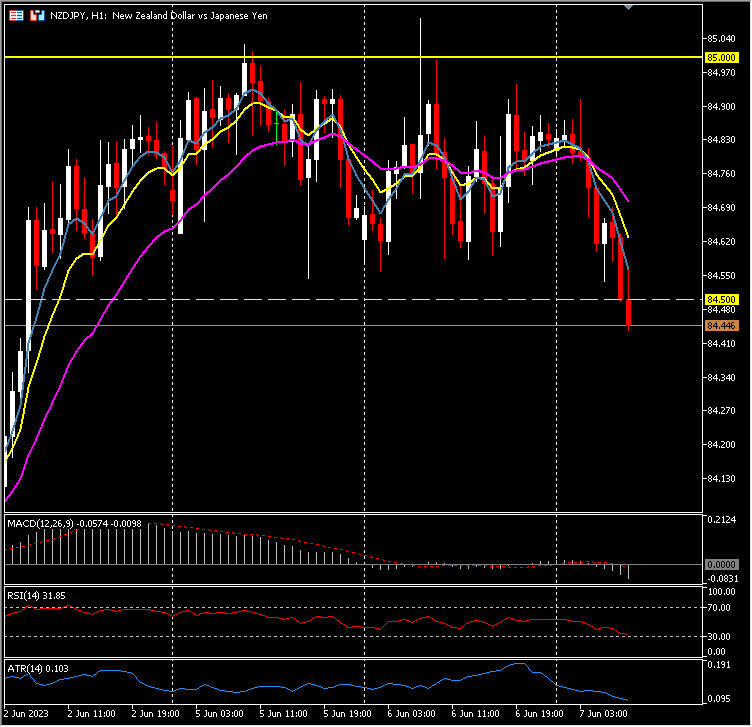Viewport: 752px width, 727px height.
Task: Click the last red candle on chart
Action: pos(629,313)
